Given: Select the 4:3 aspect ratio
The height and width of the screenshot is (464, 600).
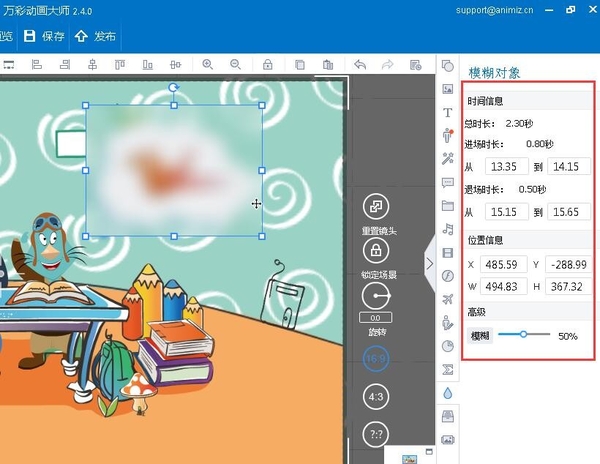Looking at the screenshot, I should [x=376, y=397].
